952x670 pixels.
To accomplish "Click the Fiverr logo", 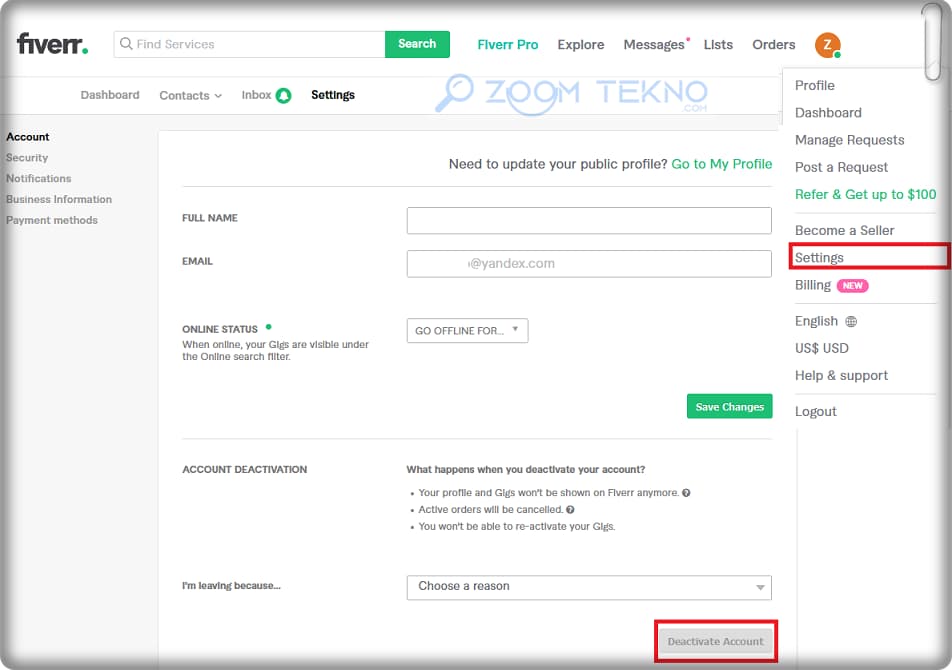I will point(52,44).
